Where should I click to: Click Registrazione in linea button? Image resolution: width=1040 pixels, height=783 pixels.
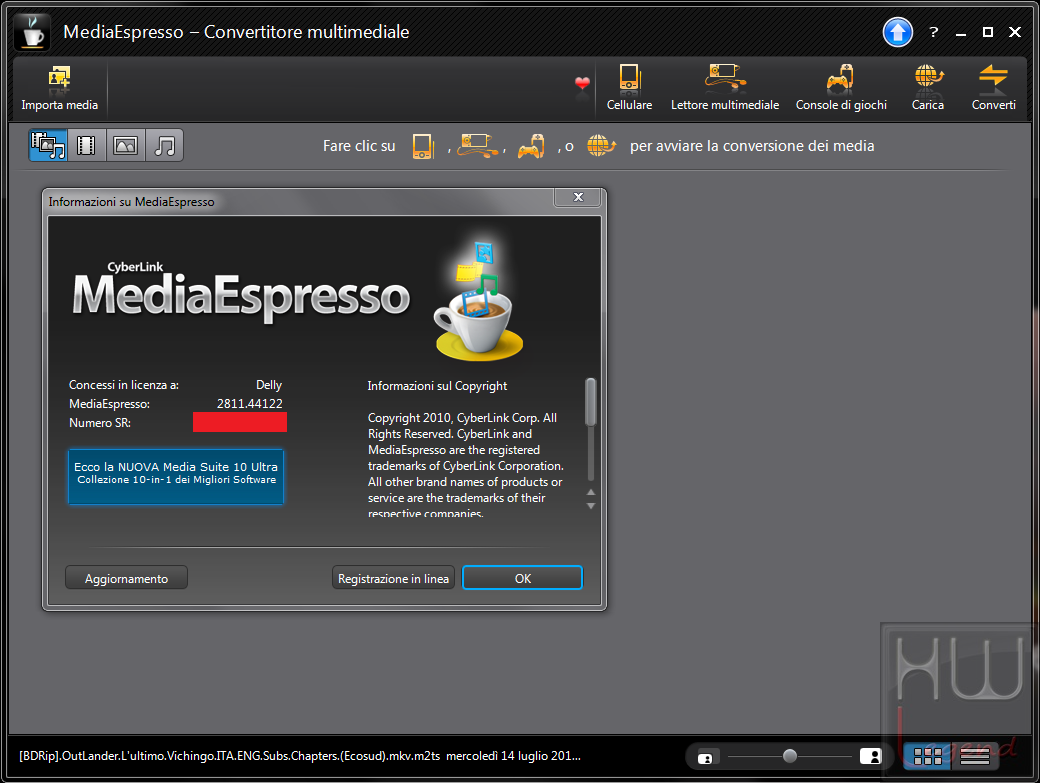393,578
